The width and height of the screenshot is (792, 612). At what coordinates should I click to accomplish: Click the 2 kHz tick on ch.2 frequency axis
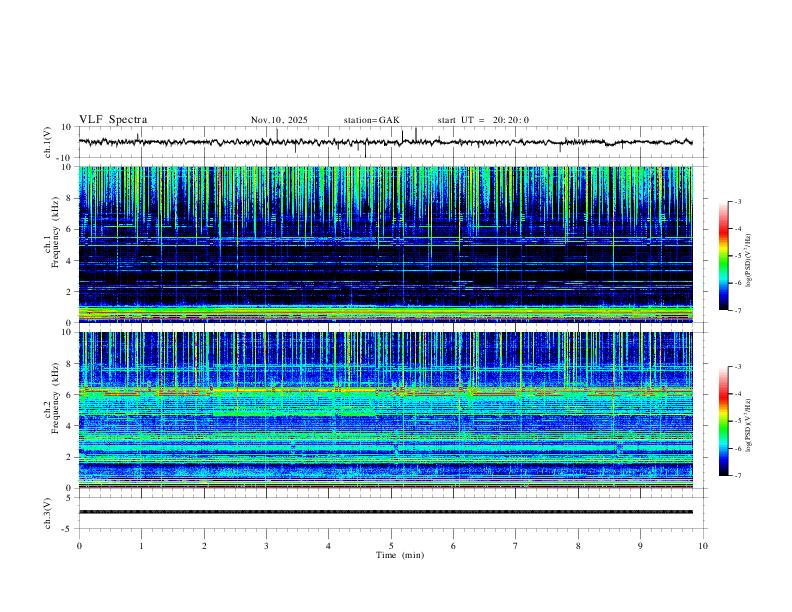[70, 457]
